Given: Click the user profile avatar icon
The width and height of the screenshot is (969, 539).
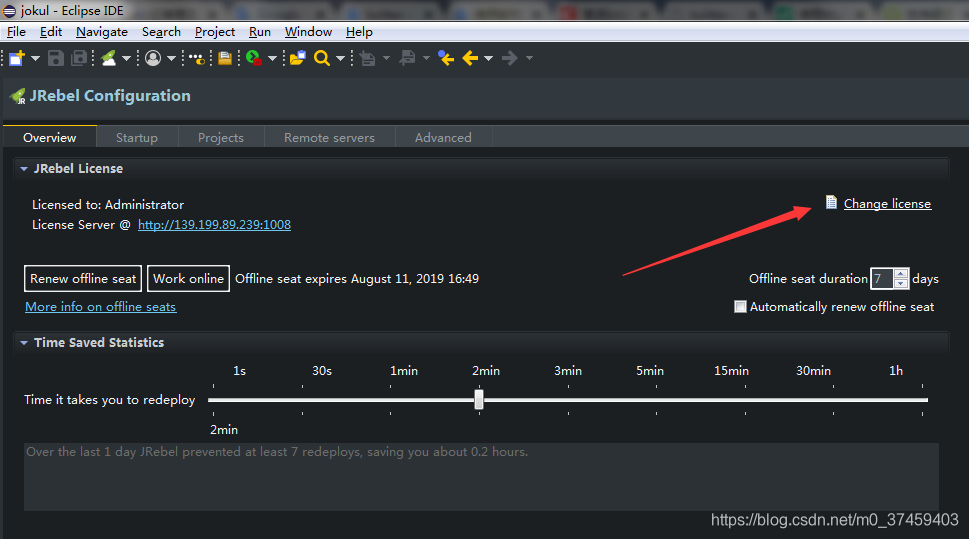Looking at the screenshot, I should click(x=153, y=58).
